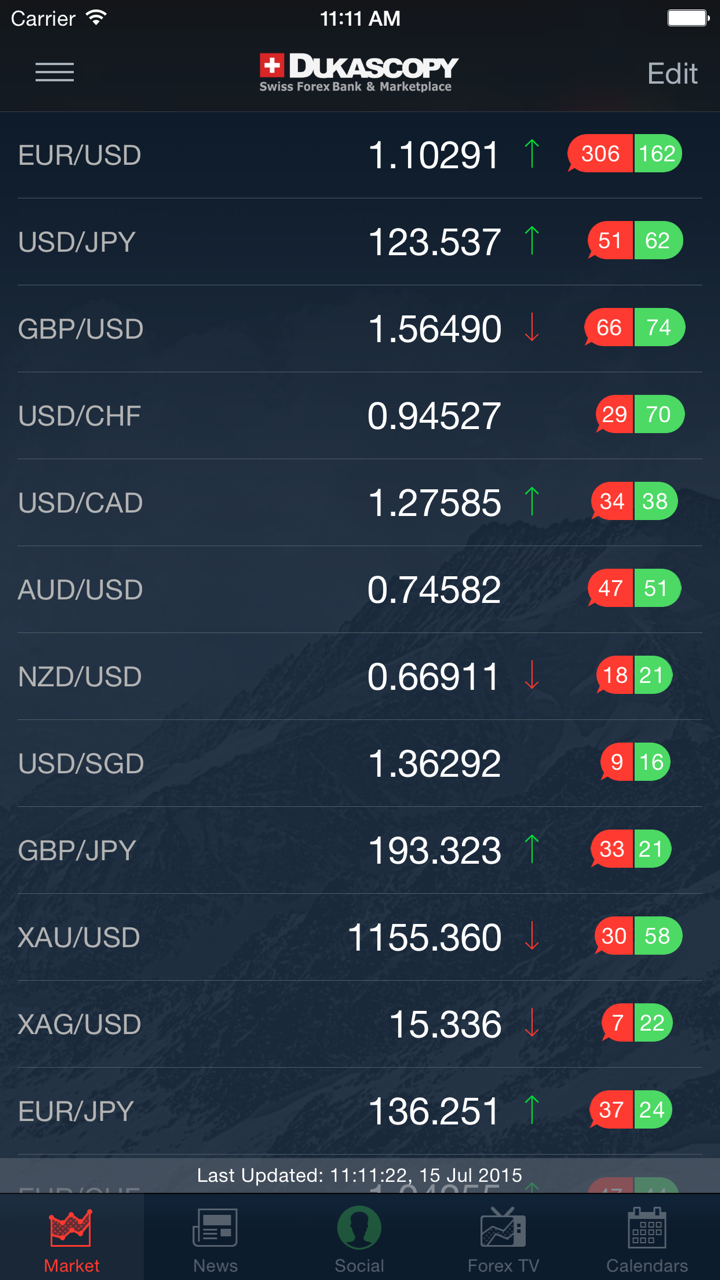Tap the Dukascopy logo in header

(x=358, y=72)
